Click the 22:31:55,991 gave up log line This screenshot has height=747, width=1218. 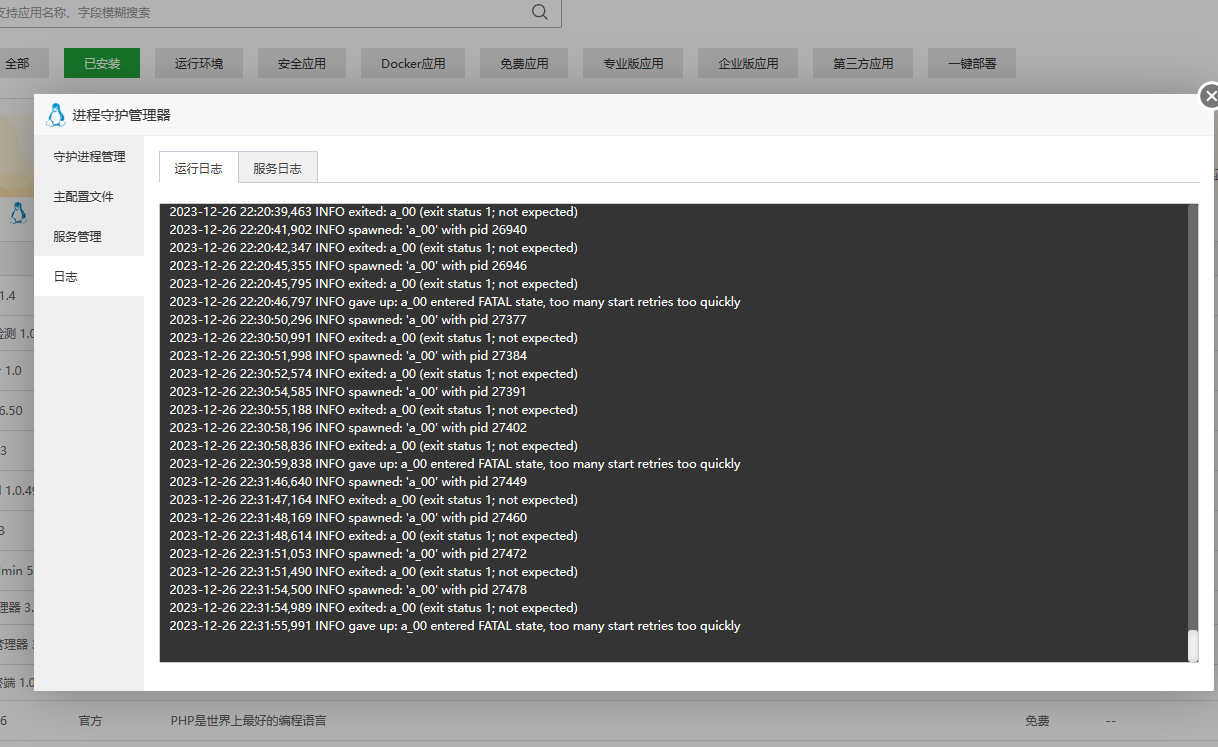click(455, 626)
